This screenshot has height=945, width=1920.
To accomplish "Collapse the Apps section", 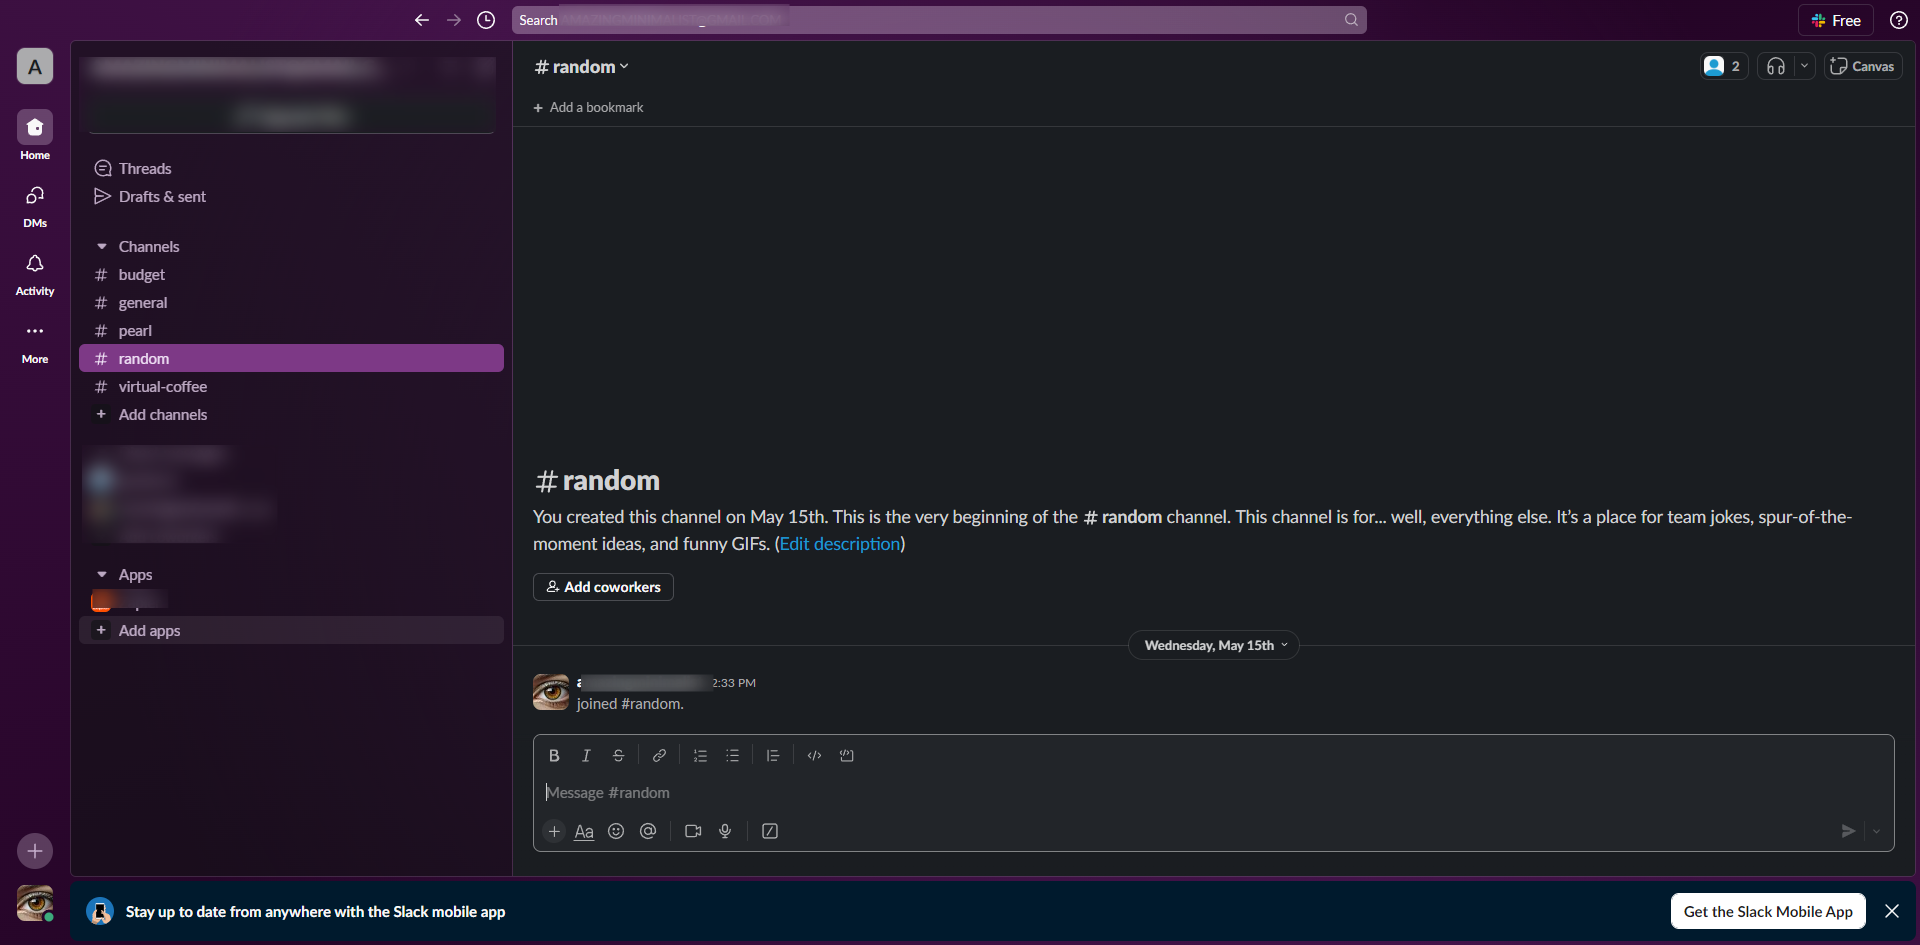I will tap(102, 575).
